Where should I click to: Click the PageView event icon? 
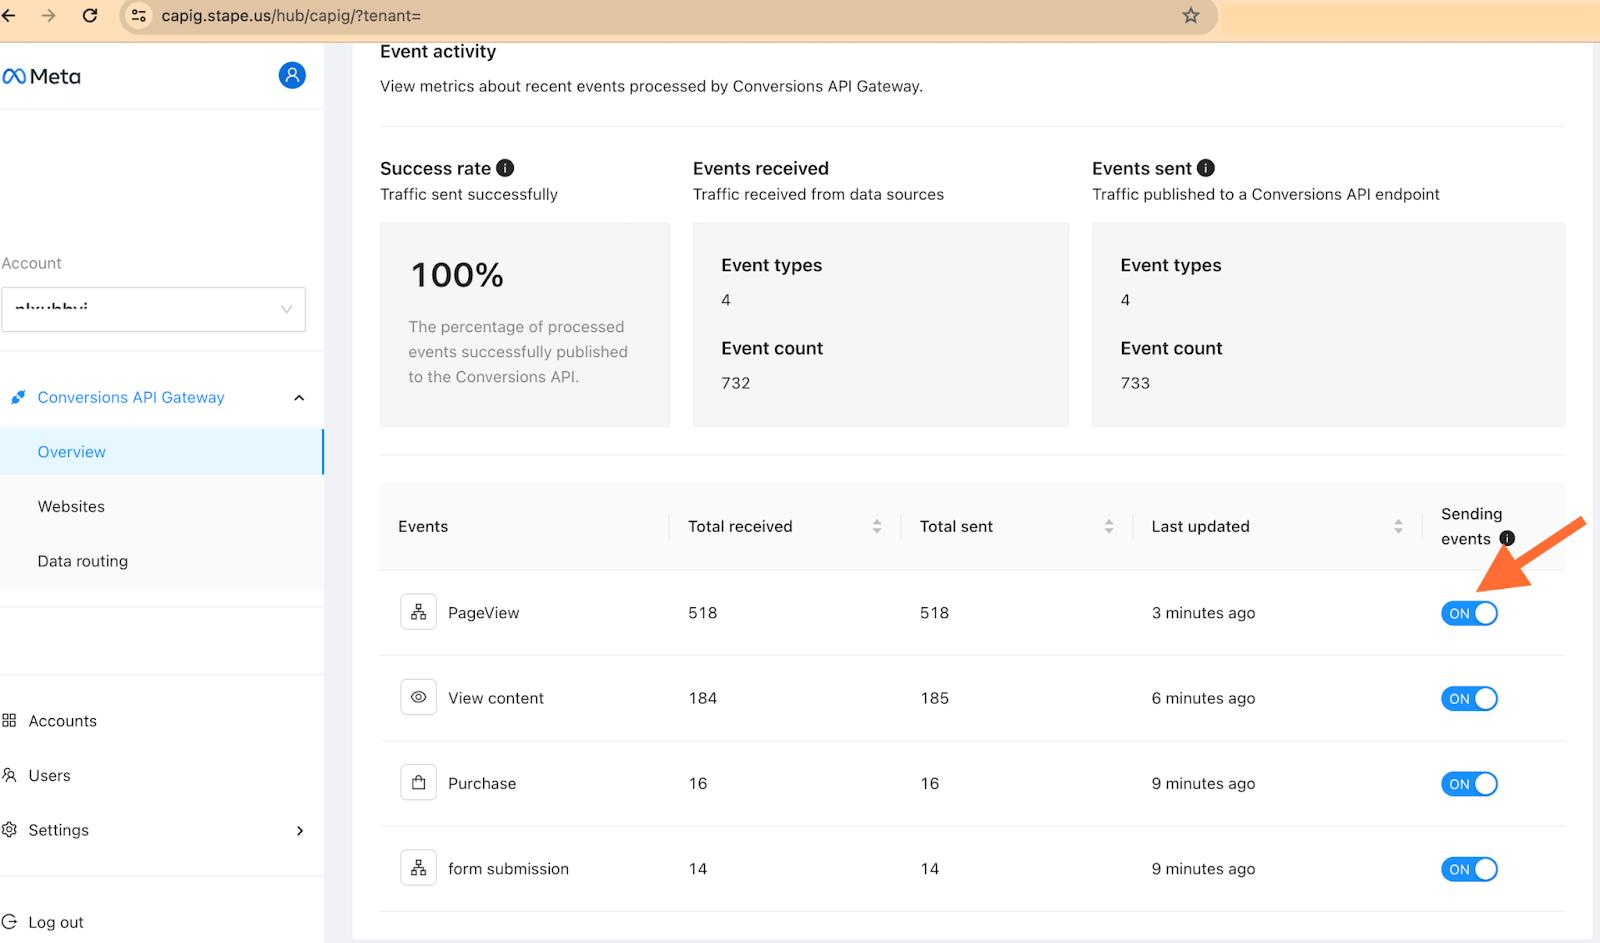(419, 612)
